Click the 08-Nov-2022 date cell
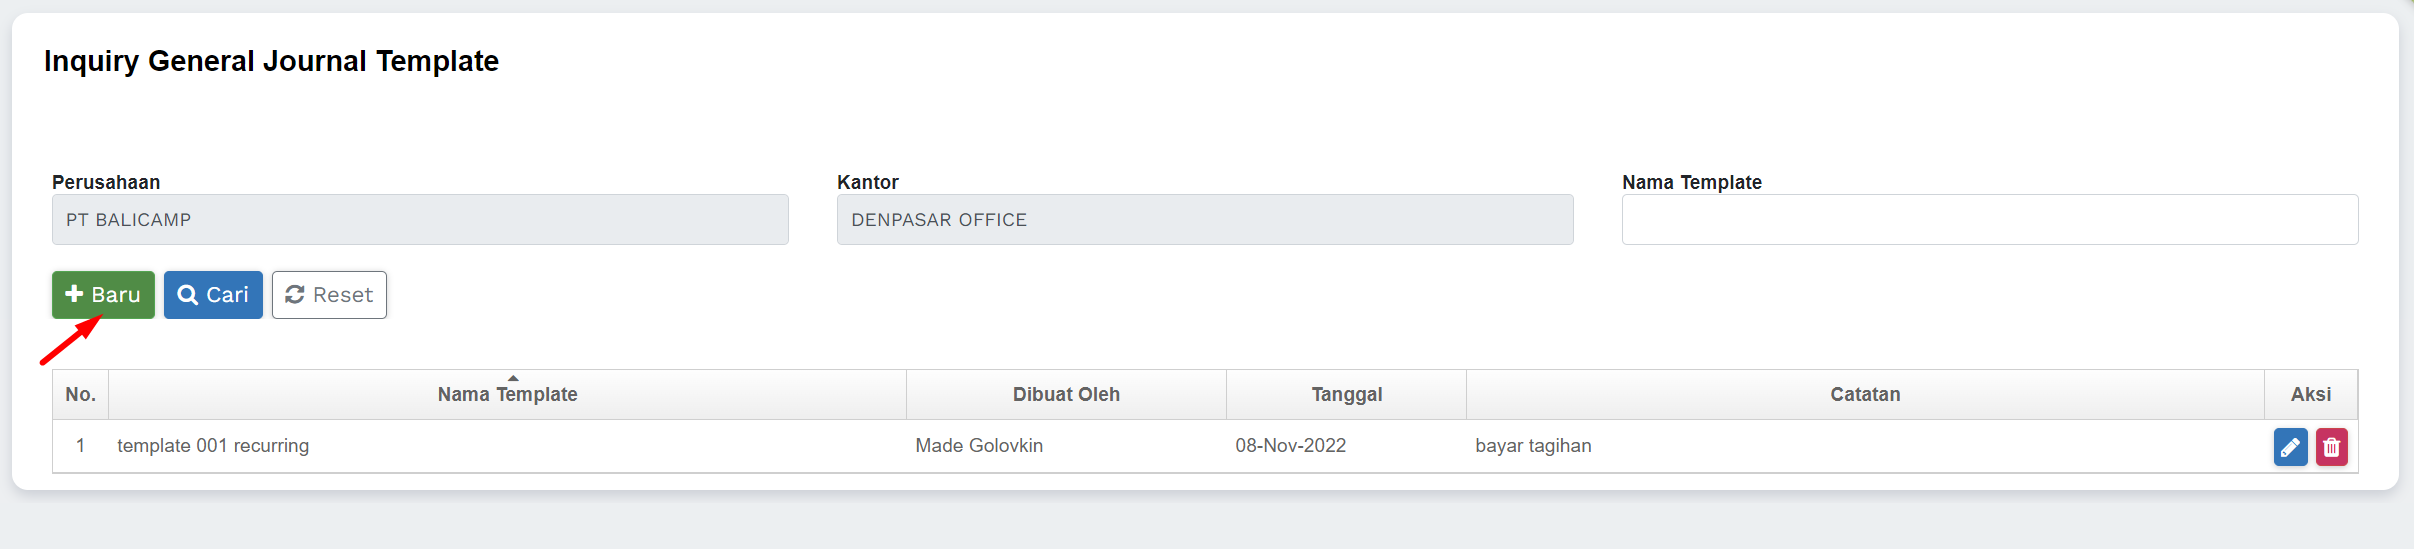The image size is (2414, 549). pyautogui.click(x=1290, y=446)
